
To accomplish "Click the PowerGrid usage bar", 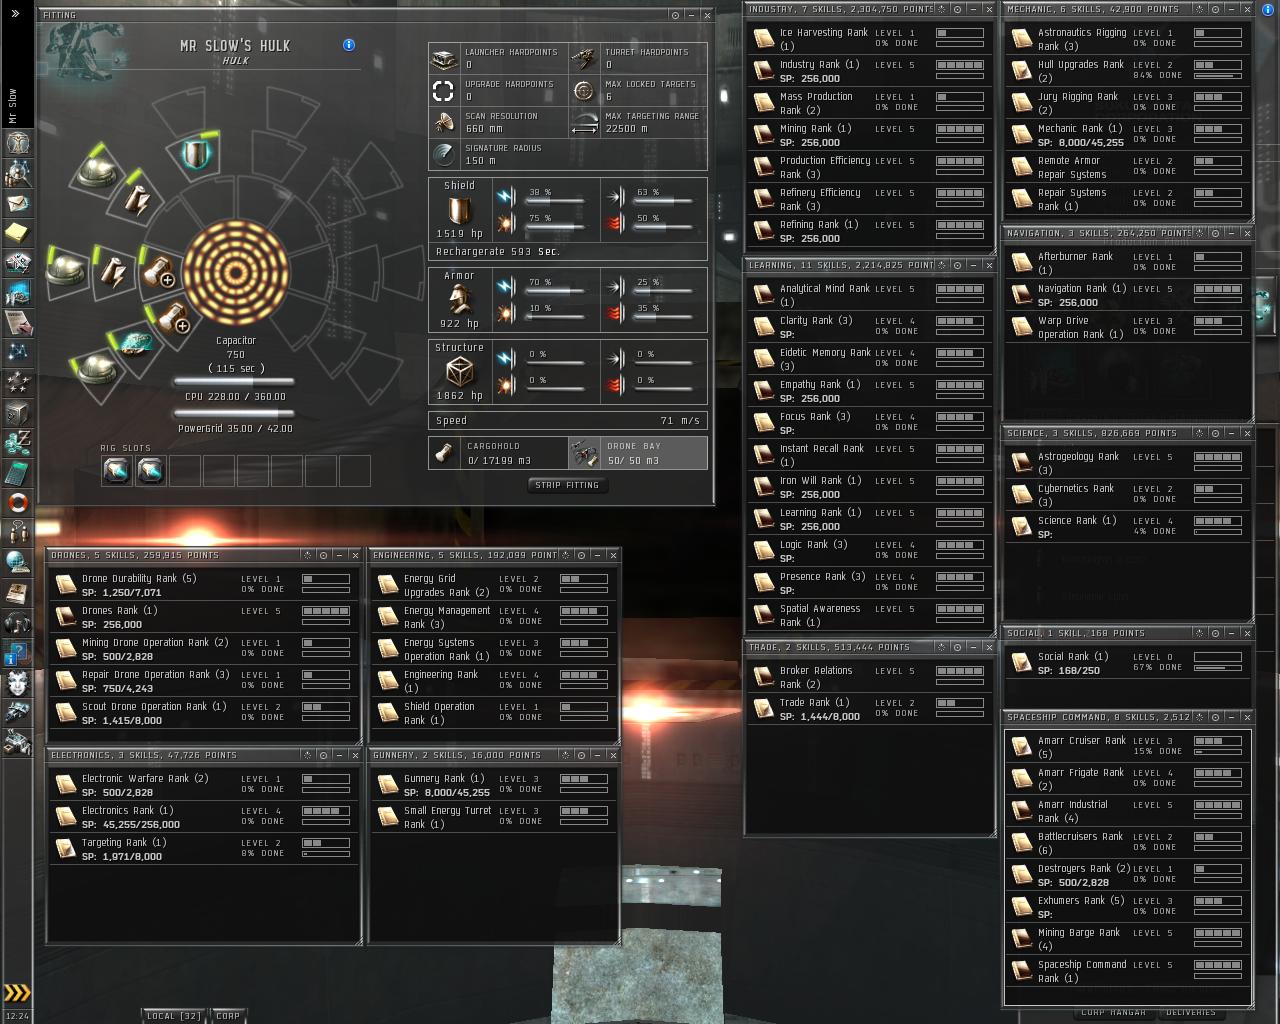I will pos(234,414).
